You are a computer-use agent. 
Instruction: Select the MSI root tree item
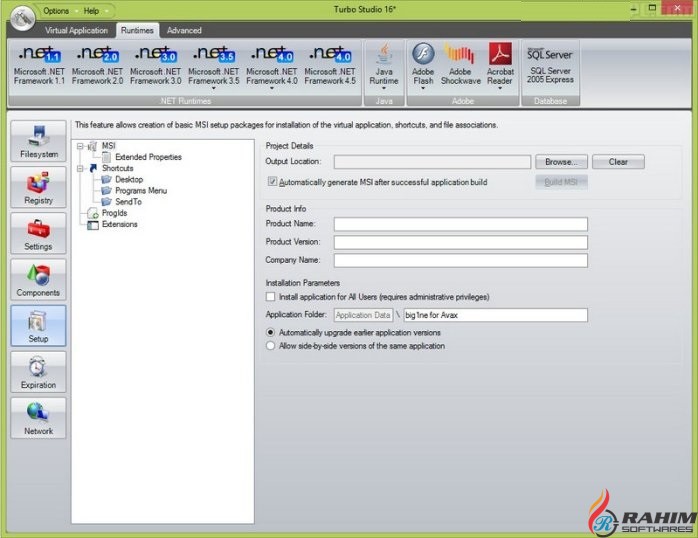(109, 146)
